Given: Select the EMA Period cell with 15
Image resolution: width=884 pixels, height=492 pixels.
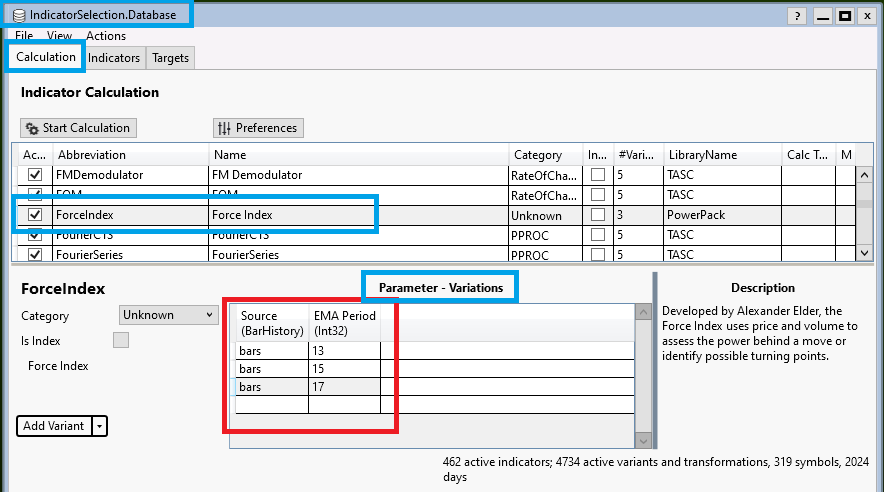Looking at the screenshot, I should (x=345, y=368).
